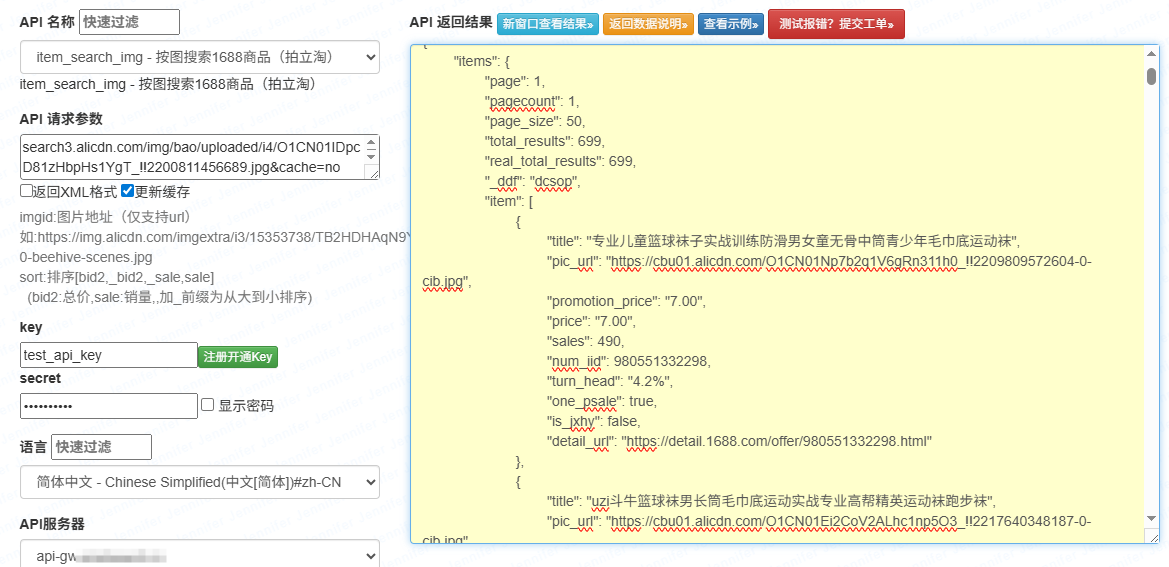
Task: Click the parameters textarea scroll-down arrow
Action: [x=372, y=156]
